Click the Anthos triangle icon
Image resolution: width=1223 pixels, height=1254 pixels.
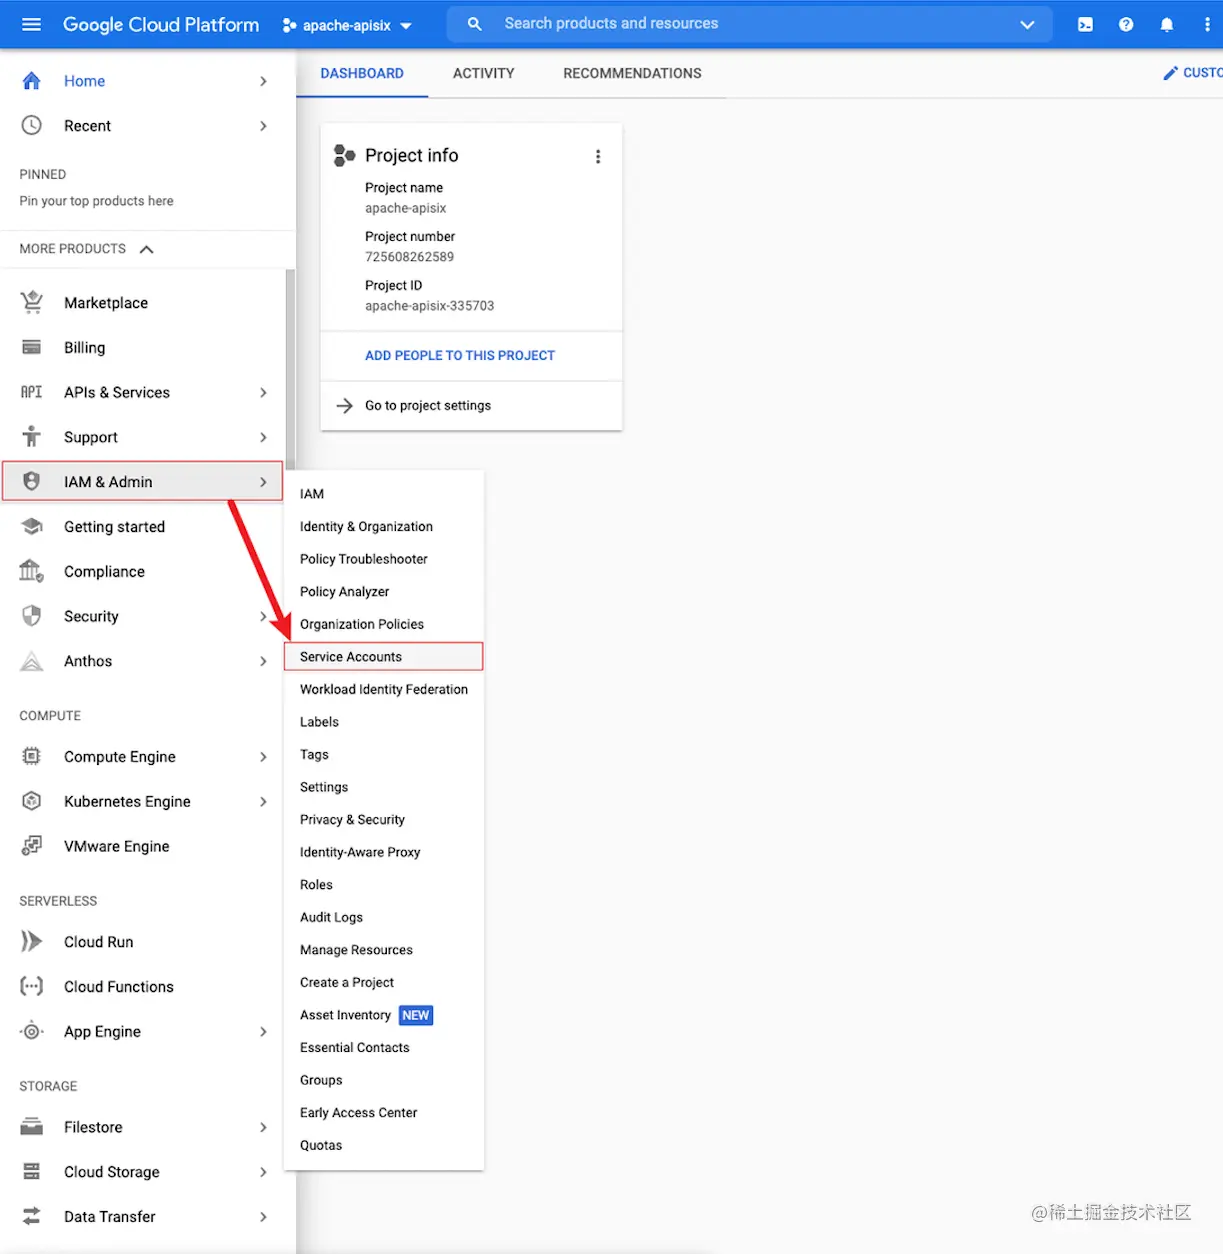(x=32, y=661)
